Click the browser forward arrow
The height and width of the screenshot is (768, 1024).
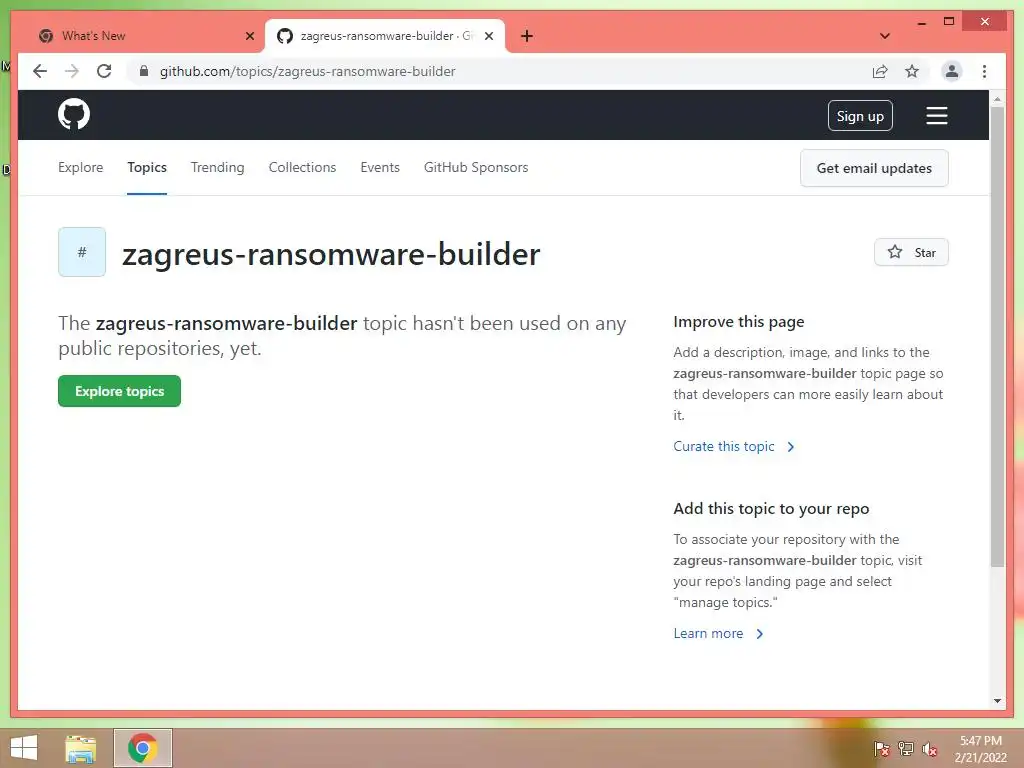72,71
